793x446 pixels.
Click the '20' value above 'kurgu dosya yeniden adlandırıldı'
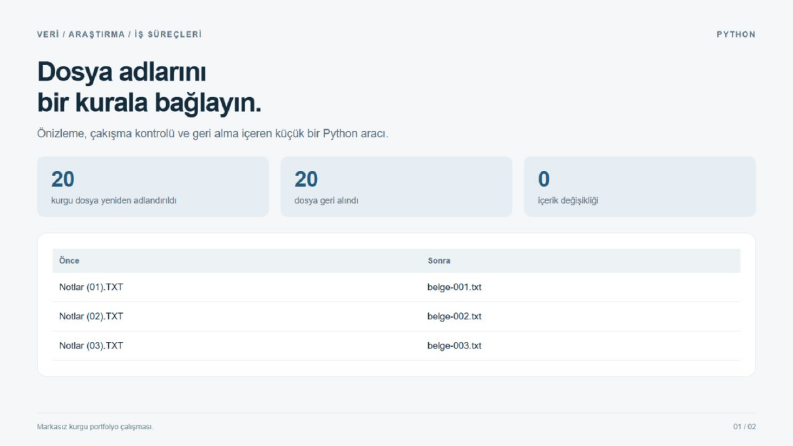tap(63, 179)
